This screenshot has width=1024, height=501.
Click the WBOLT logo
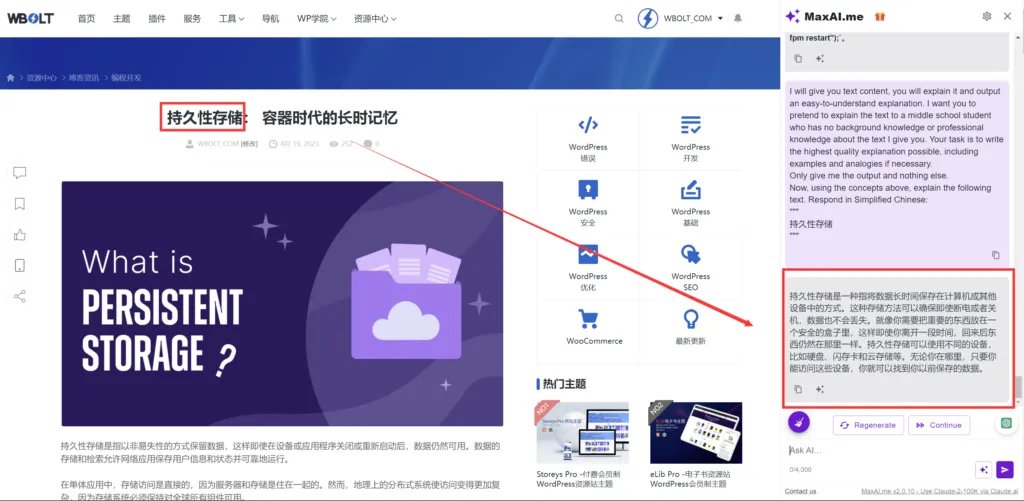31,18
